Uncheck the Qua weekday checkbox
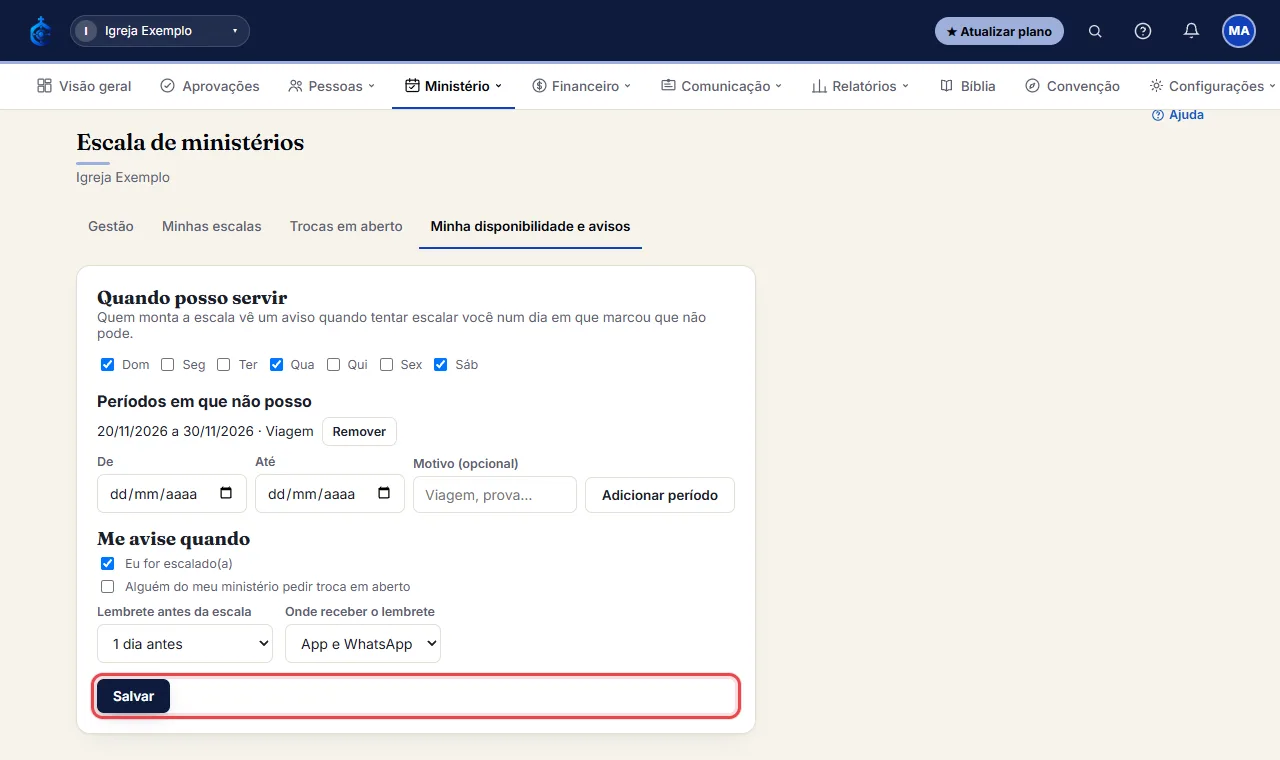1280x760 pixels. (x=277, y=365)
